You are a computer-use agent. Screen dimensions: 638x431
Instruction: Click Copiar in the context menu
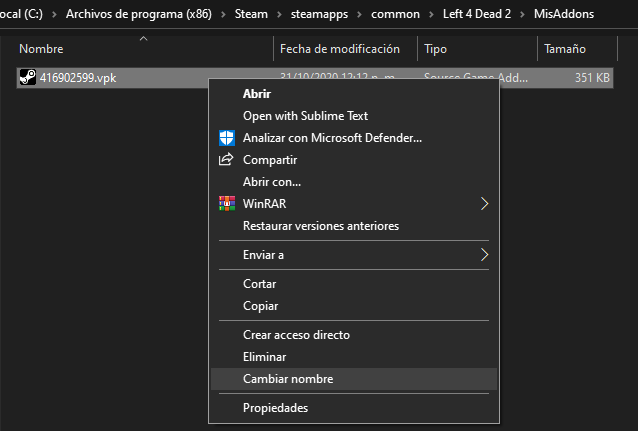(x=260, y=306)
